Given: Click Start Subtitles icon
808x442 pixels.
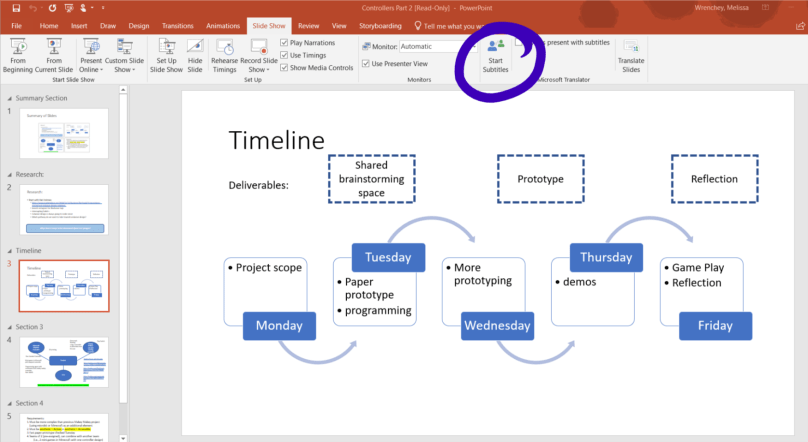Looking at the screenshot, I should [x=496, y=55].
